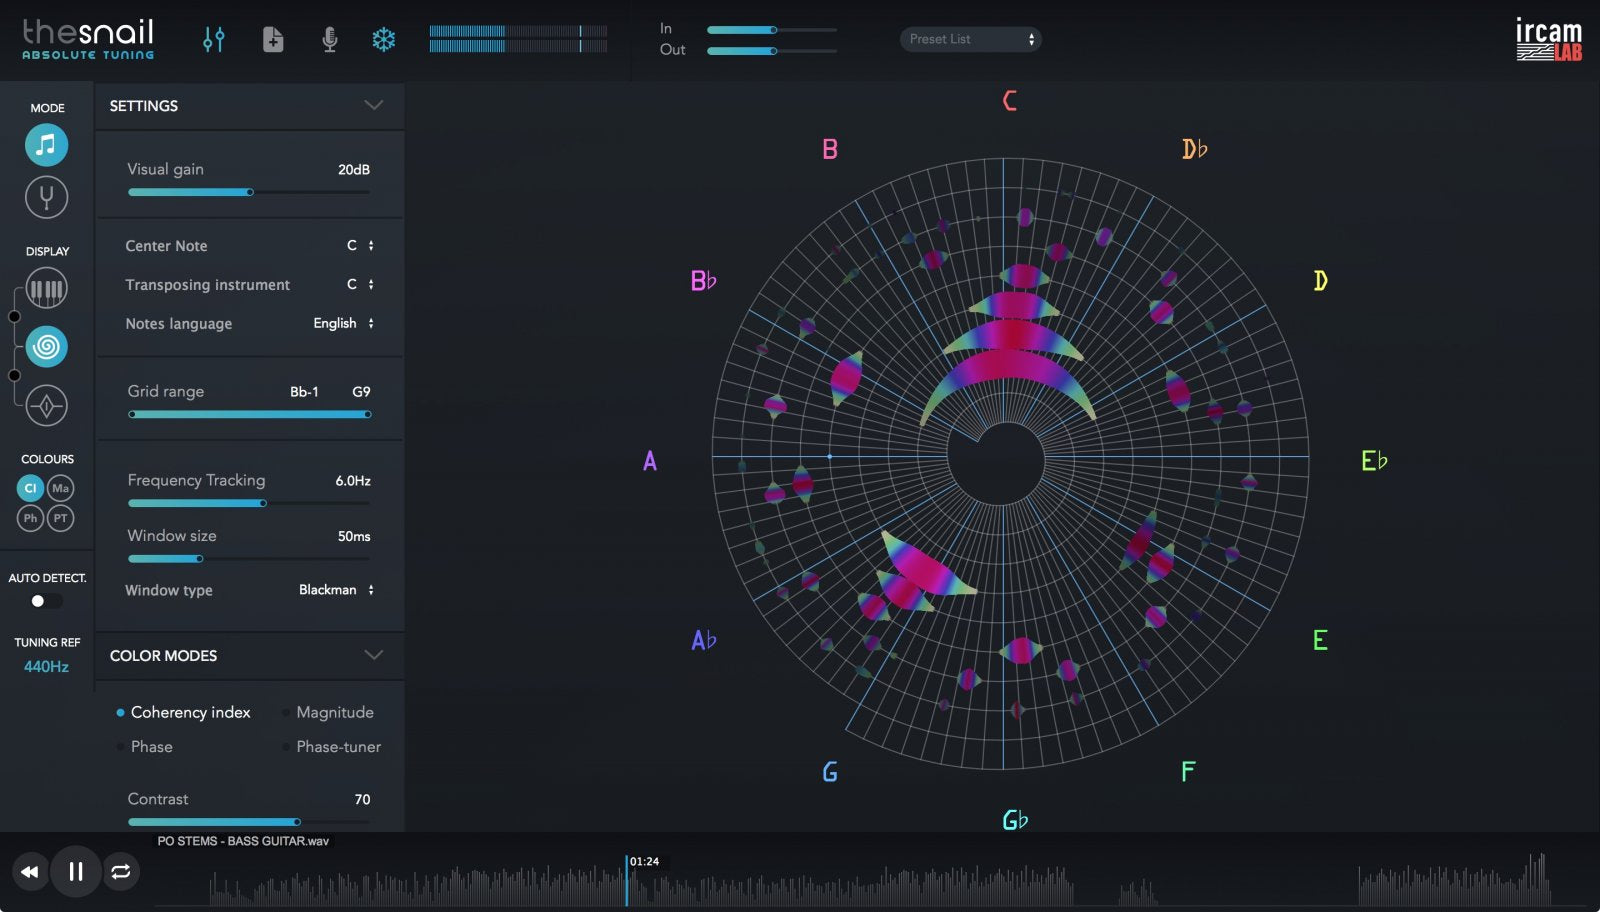Open the file input source icon
This screenshot has height=912, width=1600.
click(x=271, y=39)
